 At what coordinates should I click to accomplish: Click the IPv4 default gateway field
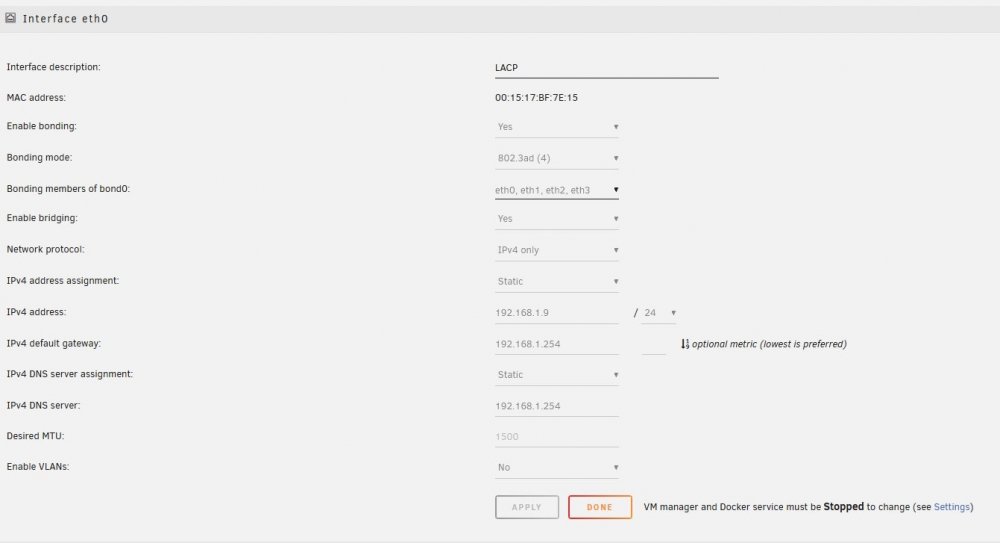[557, 344]
